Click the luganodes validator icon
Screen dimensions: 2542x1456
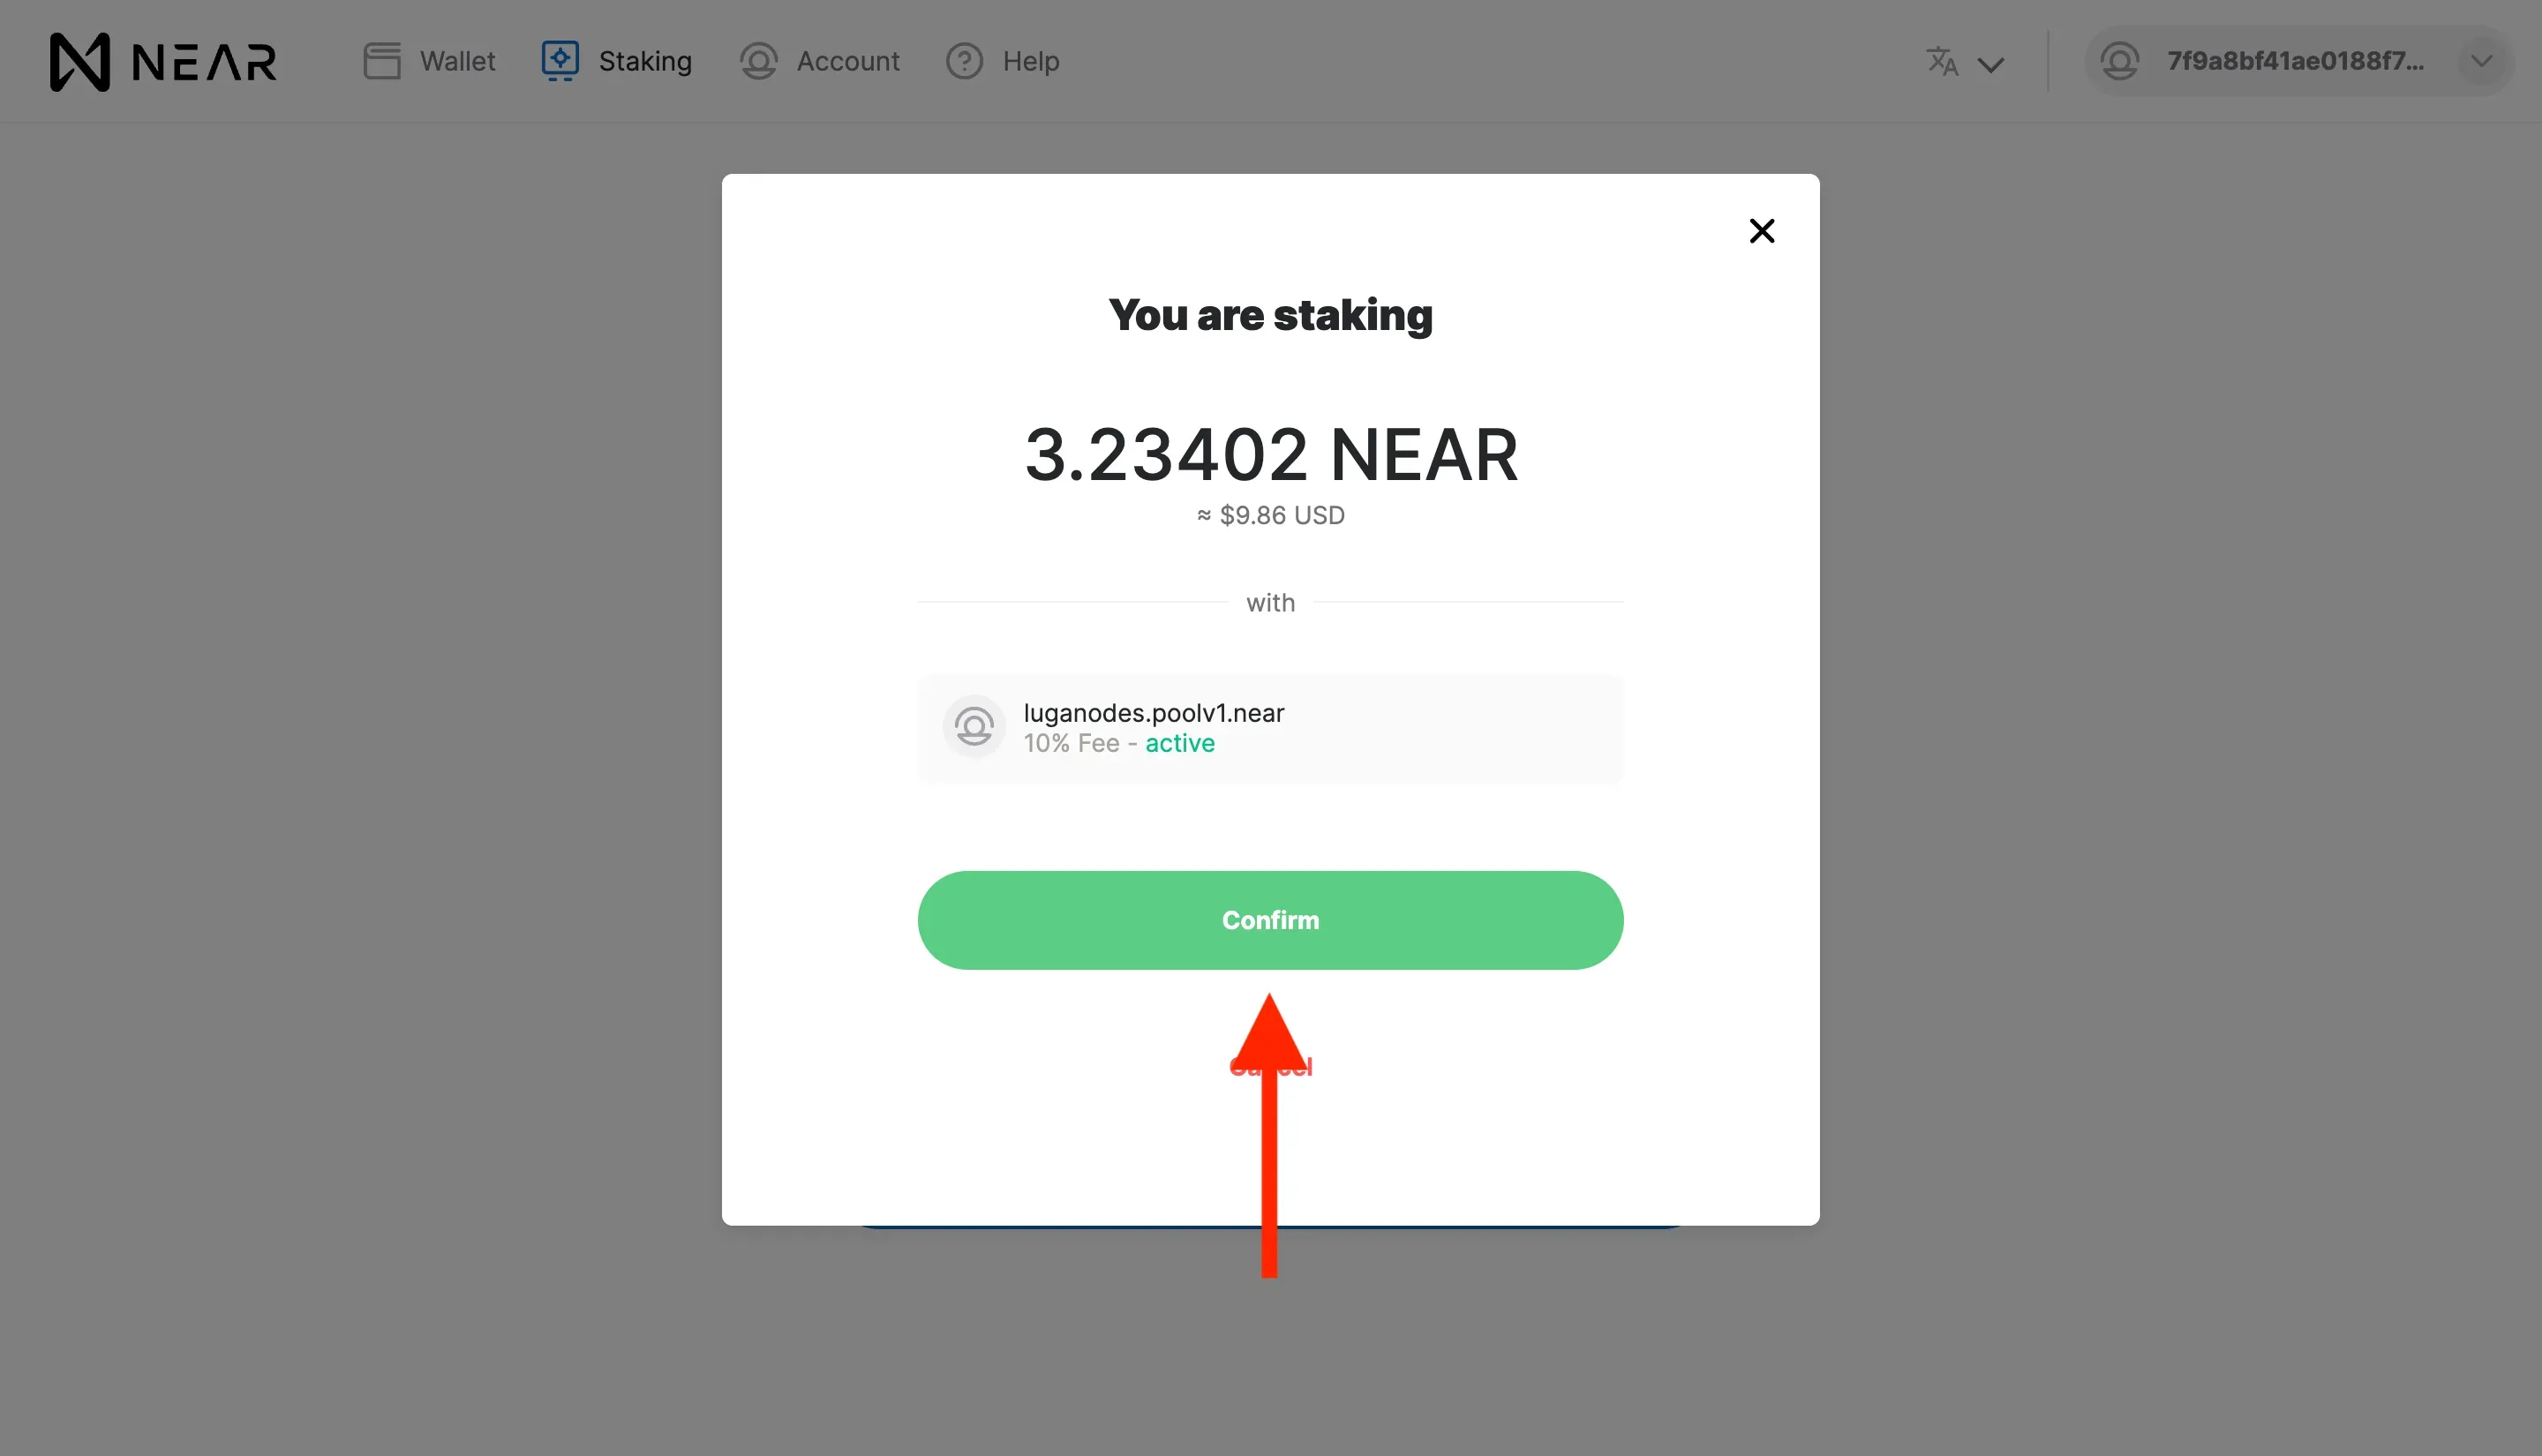(x=973, y=726)
